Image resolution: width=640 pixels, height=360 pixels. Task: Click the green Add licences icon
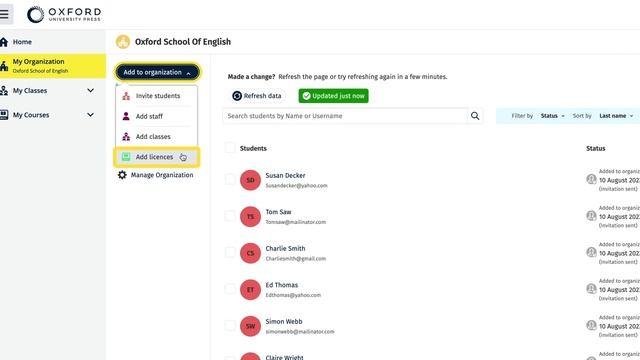pos(126,157)
